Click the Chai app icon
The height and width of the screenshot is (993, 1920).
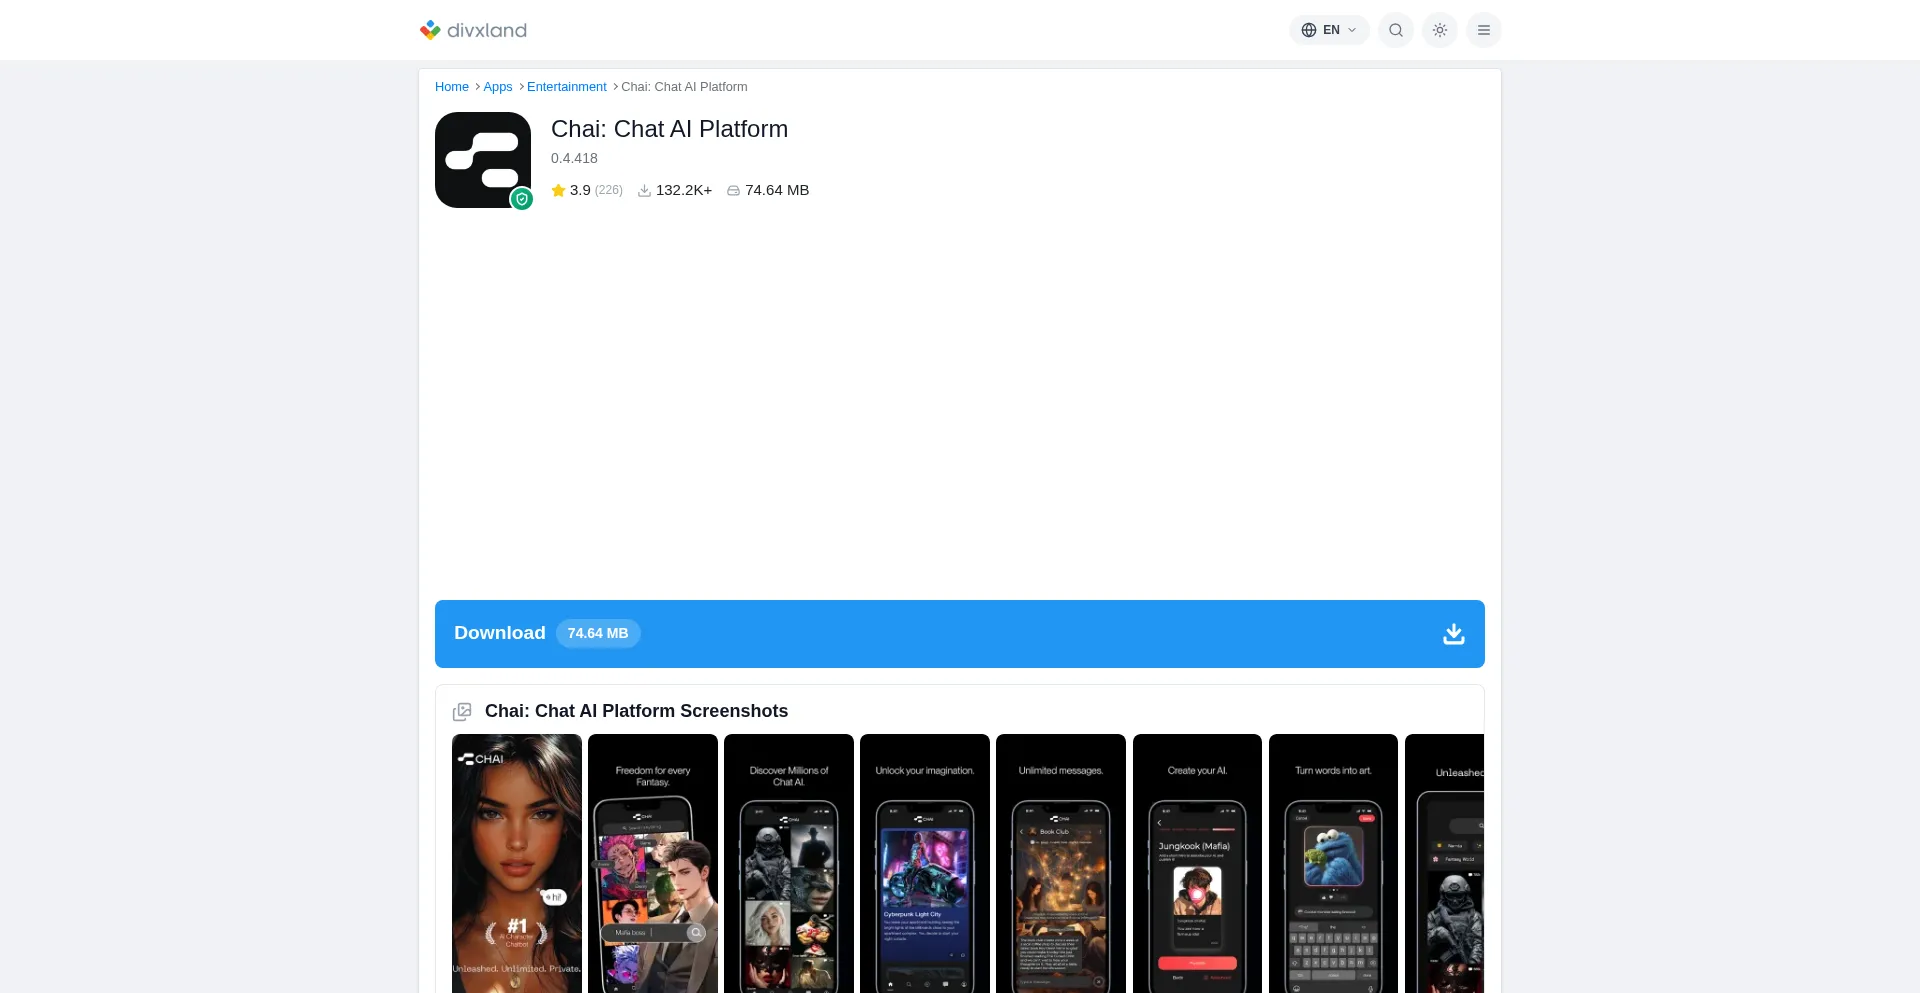pos(483,160)
